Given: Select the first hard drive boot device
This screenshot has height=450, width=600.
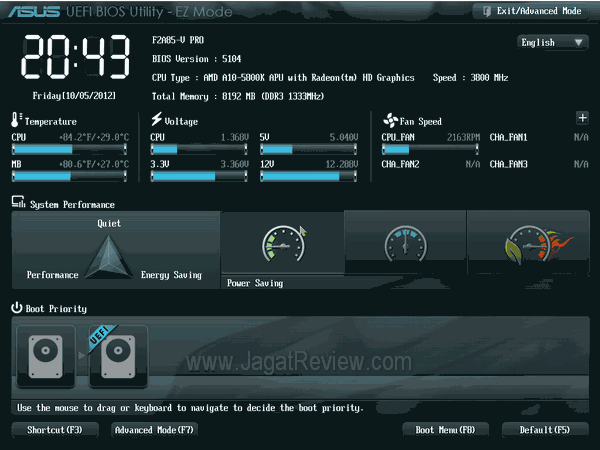Looking at the screenshot, I should [x=46, y=356].
